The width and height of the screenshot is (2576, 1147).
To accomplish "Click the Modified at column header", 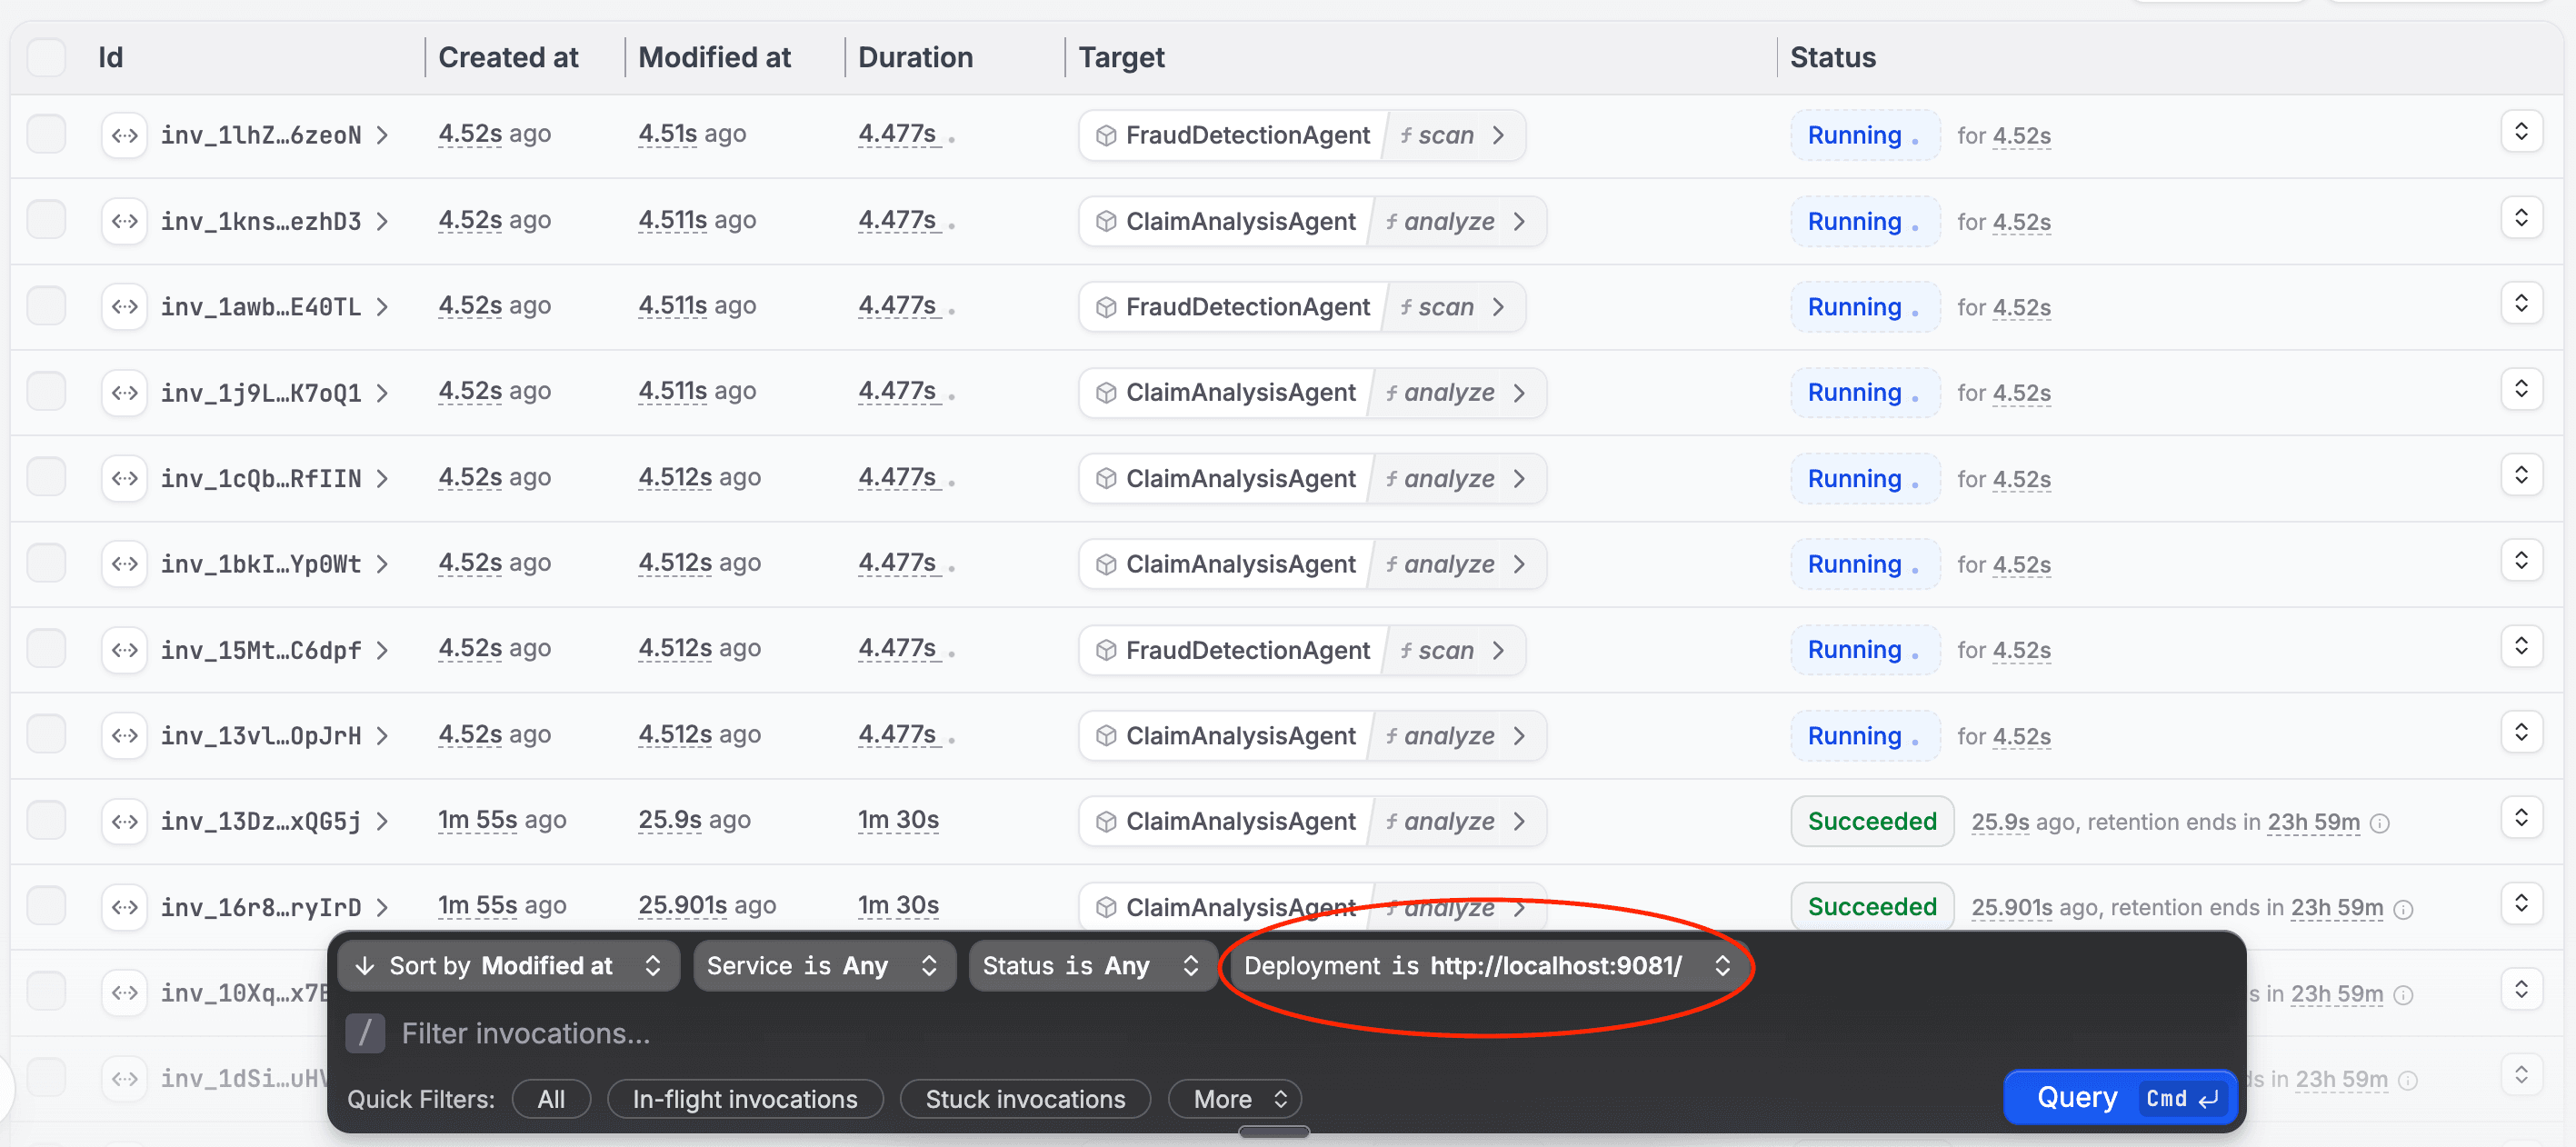I will (714, 57).
